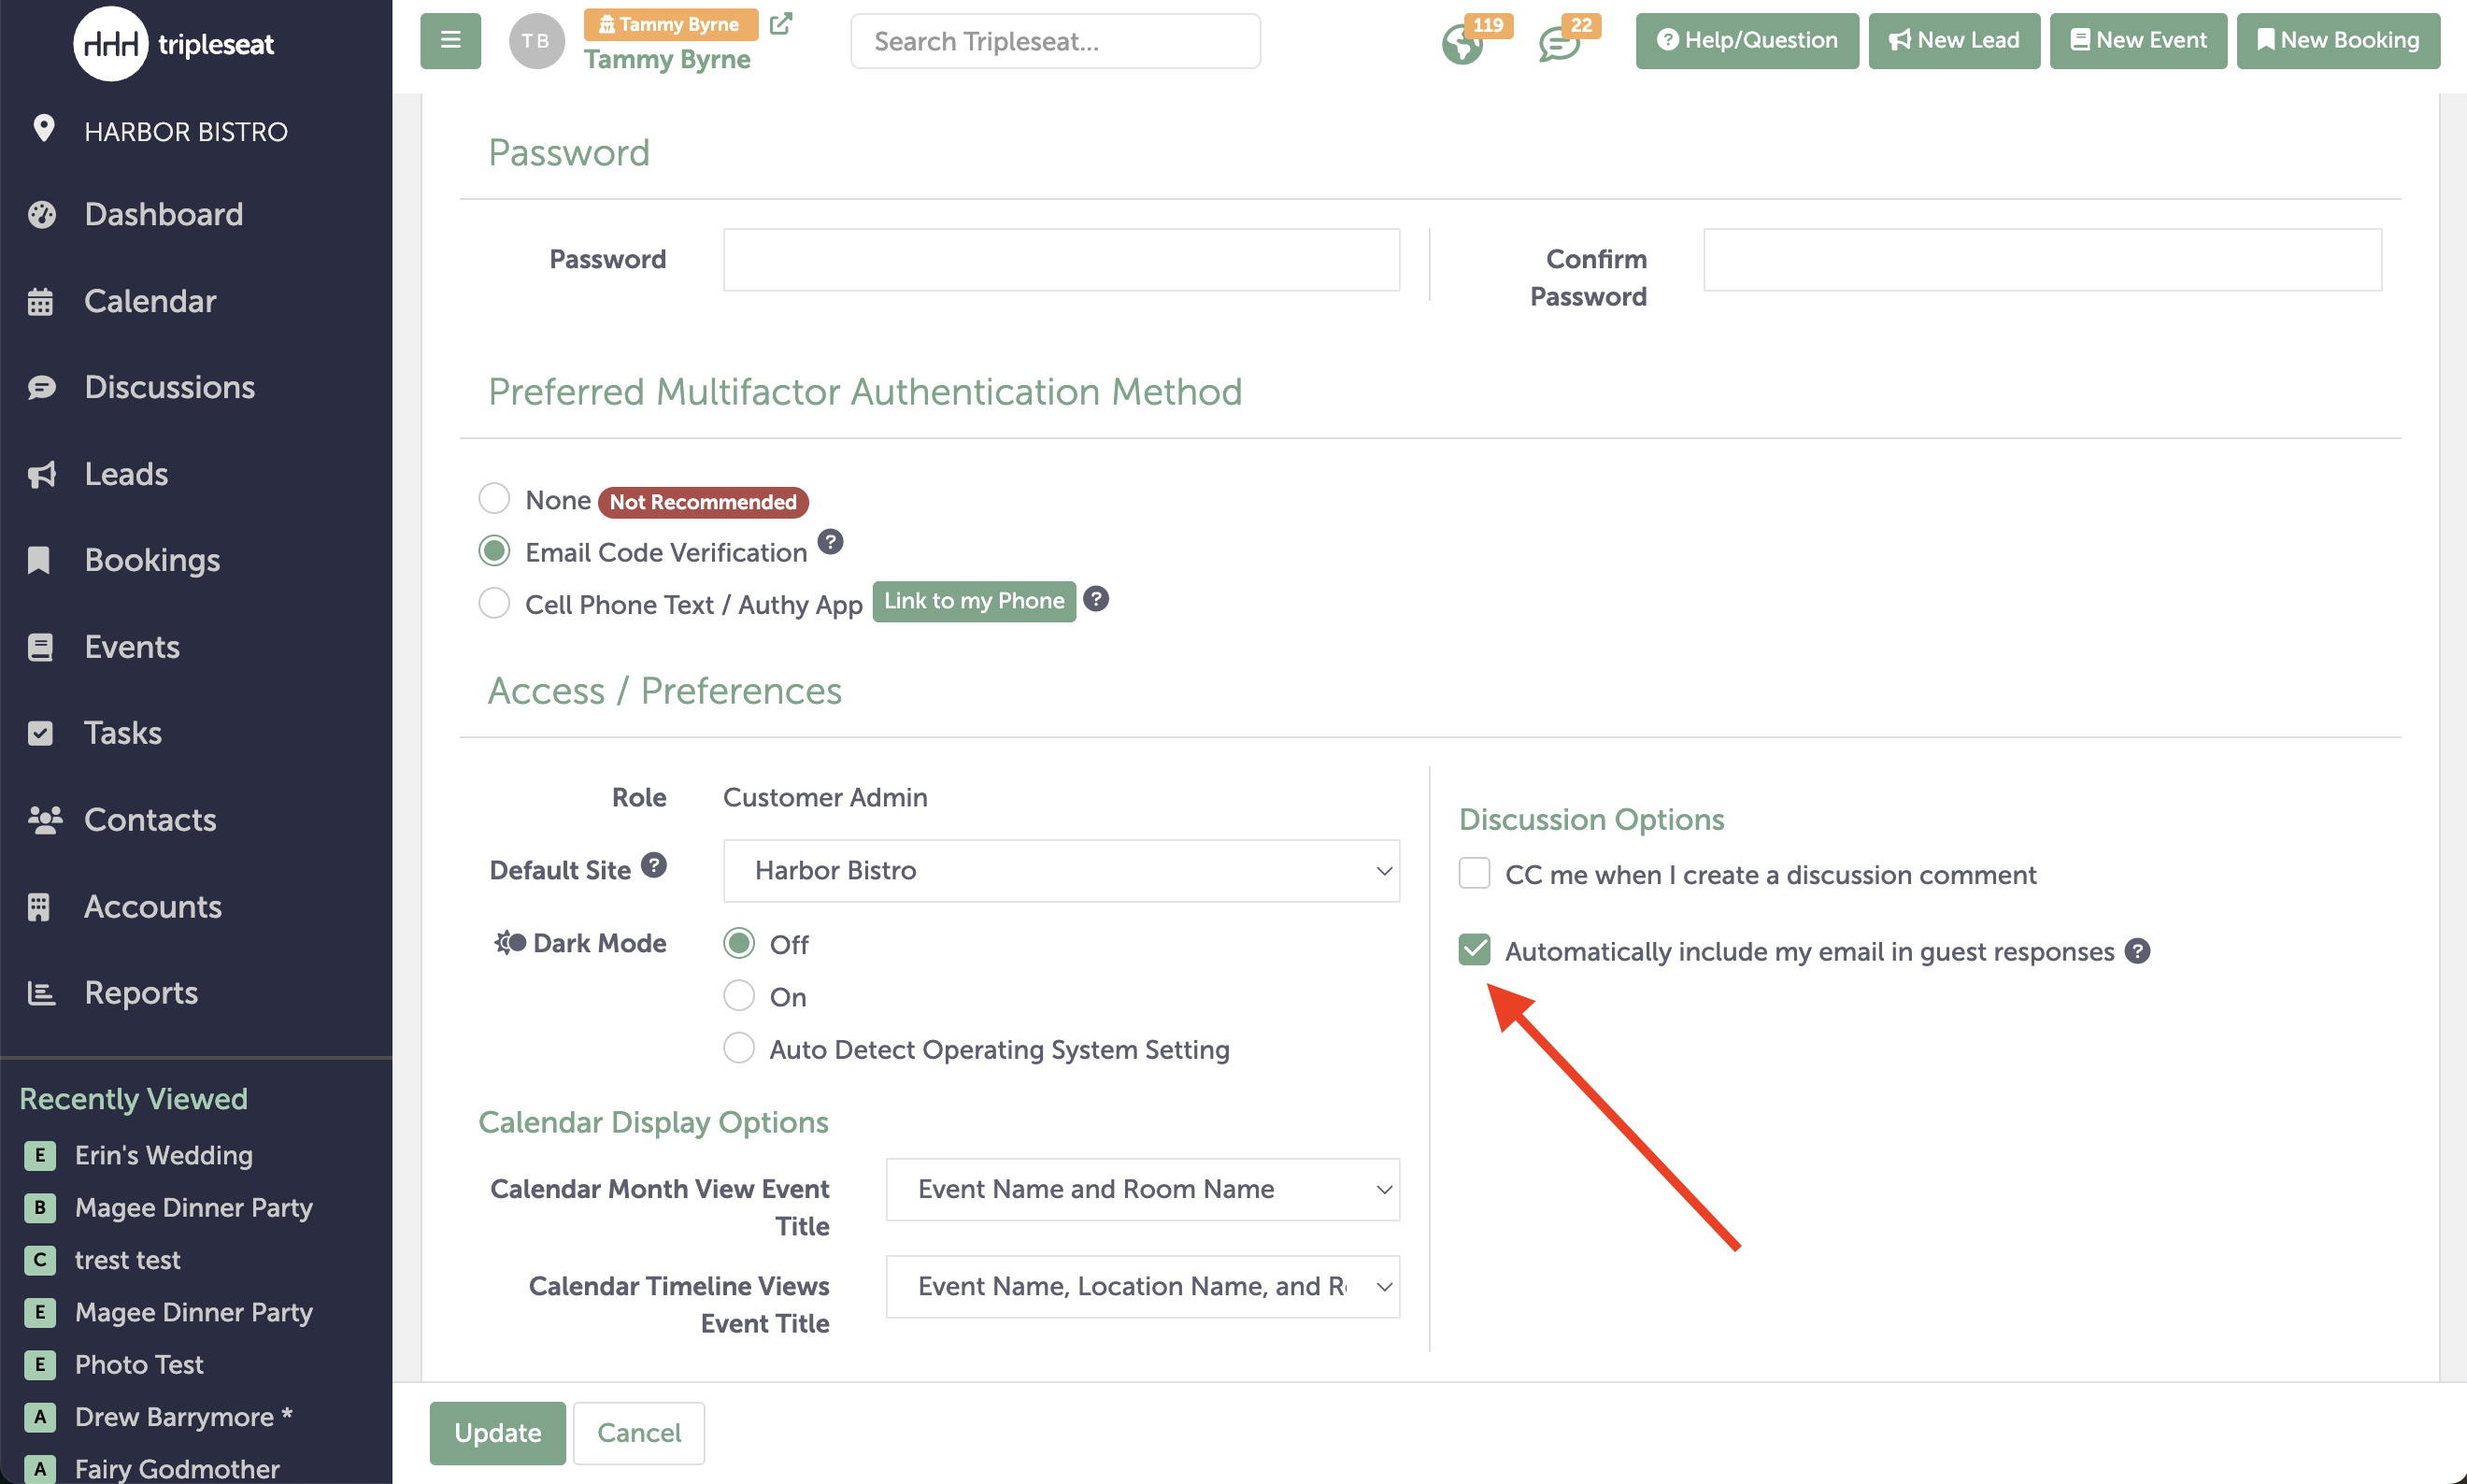Click the Dark Mode sun-moon icon
The image size is (2467, 1484).
(x=509, y=942)
